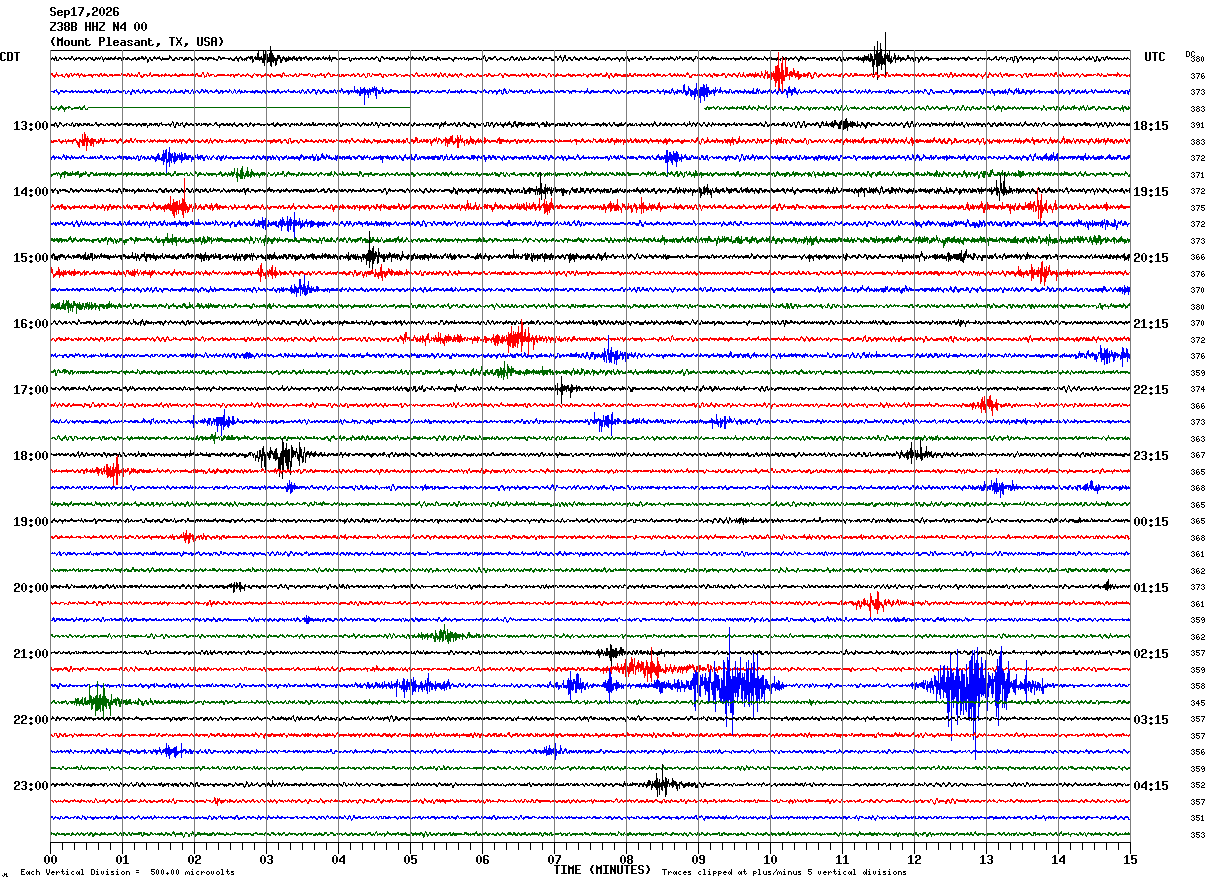Select the 18:00 CDT time label
This screenshot has height=886, width=1210.
pos(30,456)
